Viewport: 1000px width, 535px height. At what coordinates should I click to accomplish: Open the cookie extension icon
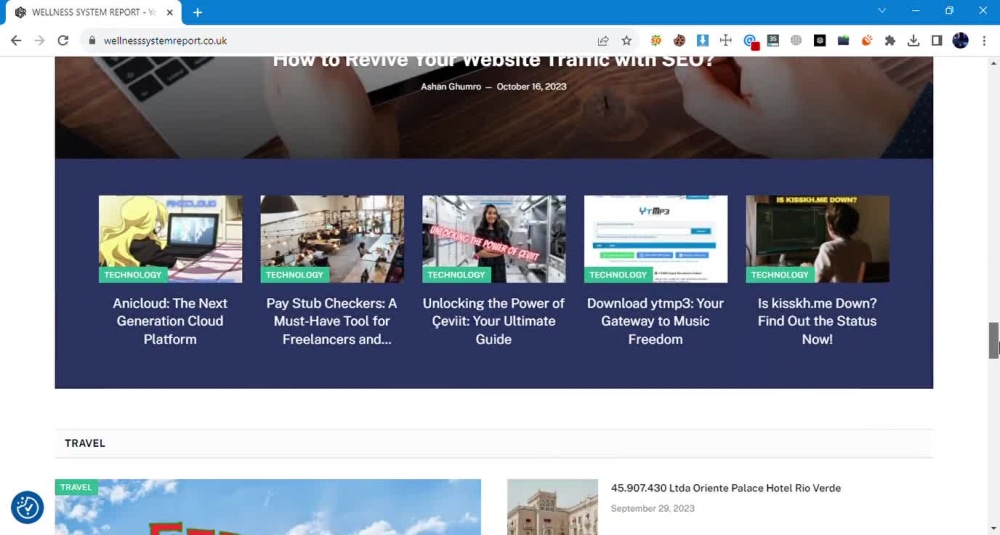click(679, 40)
